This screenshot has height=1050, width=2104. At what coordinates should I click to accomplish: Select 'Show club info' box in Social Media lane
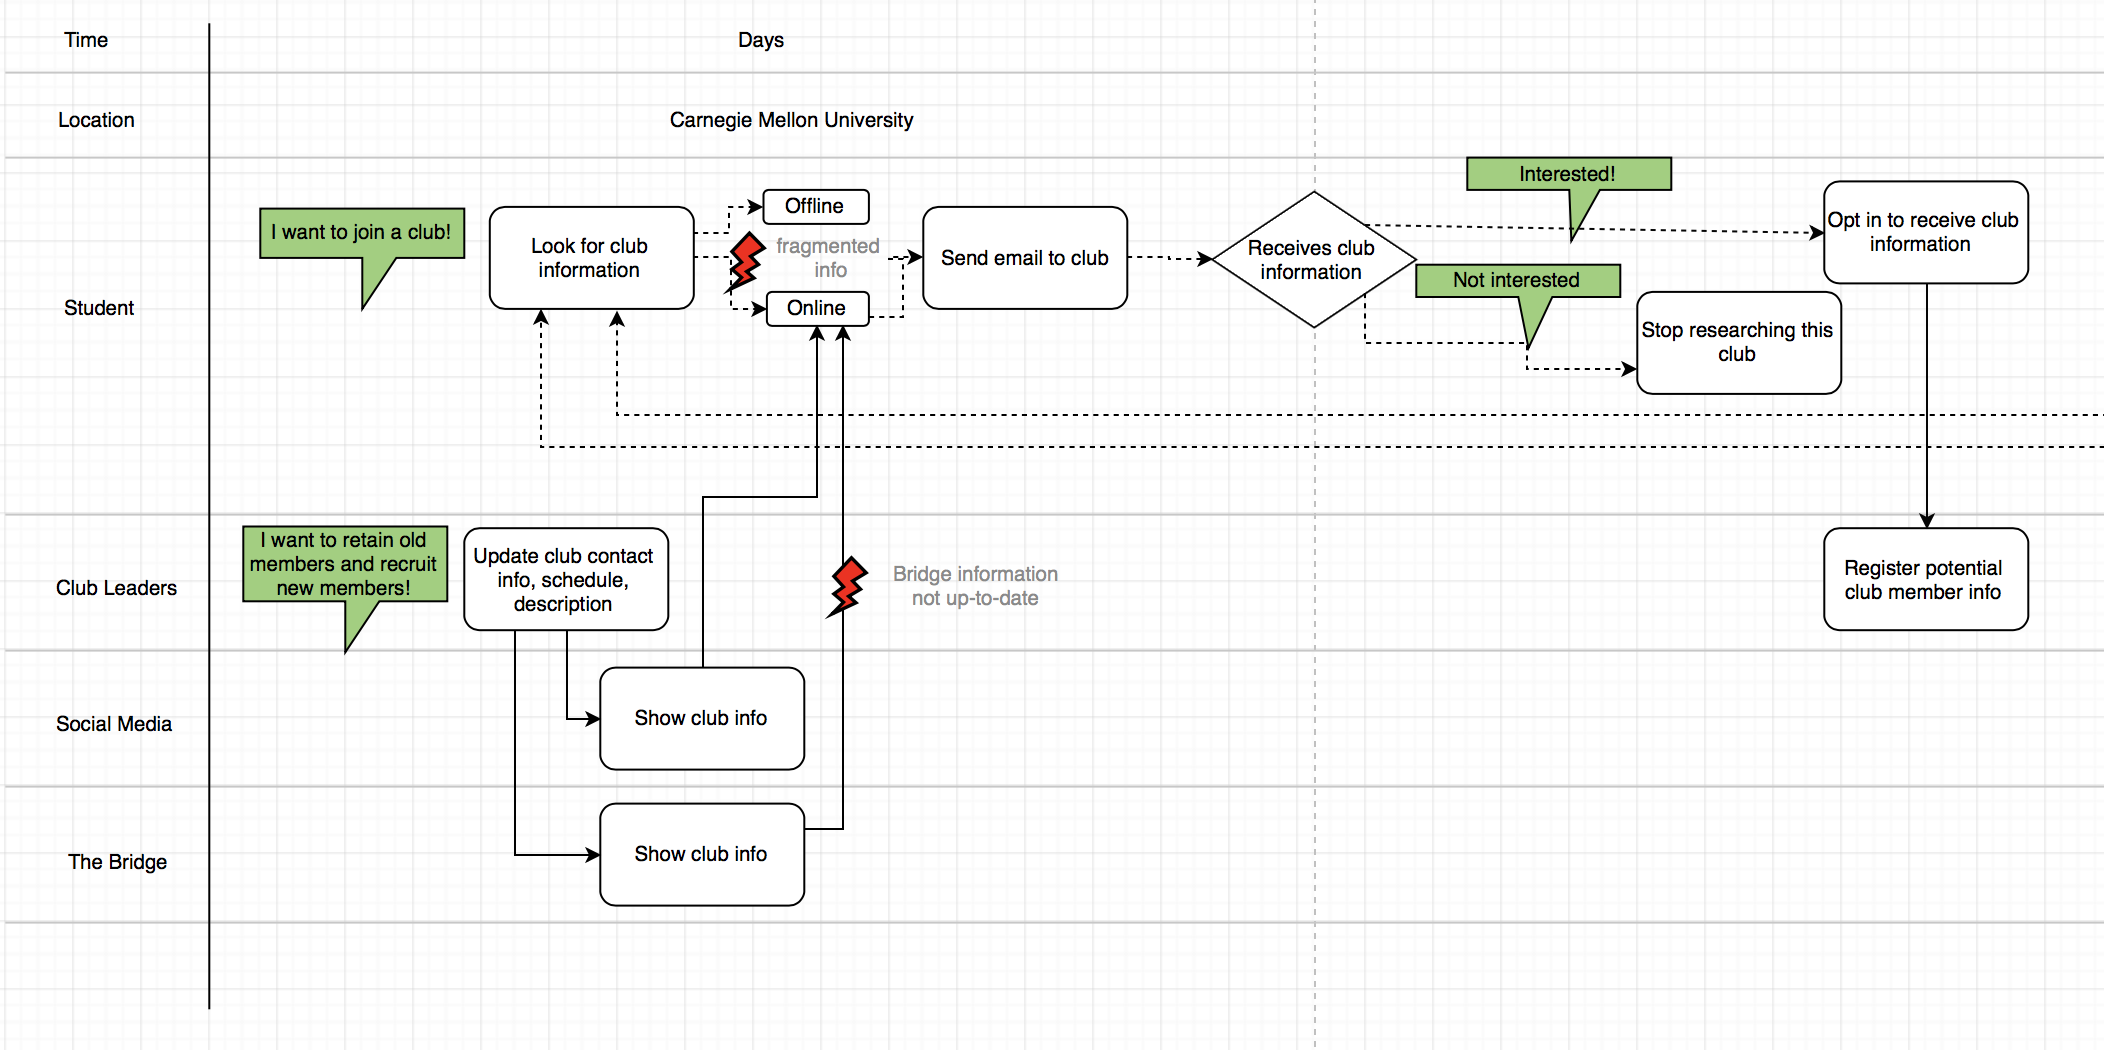tap(702, 719)
